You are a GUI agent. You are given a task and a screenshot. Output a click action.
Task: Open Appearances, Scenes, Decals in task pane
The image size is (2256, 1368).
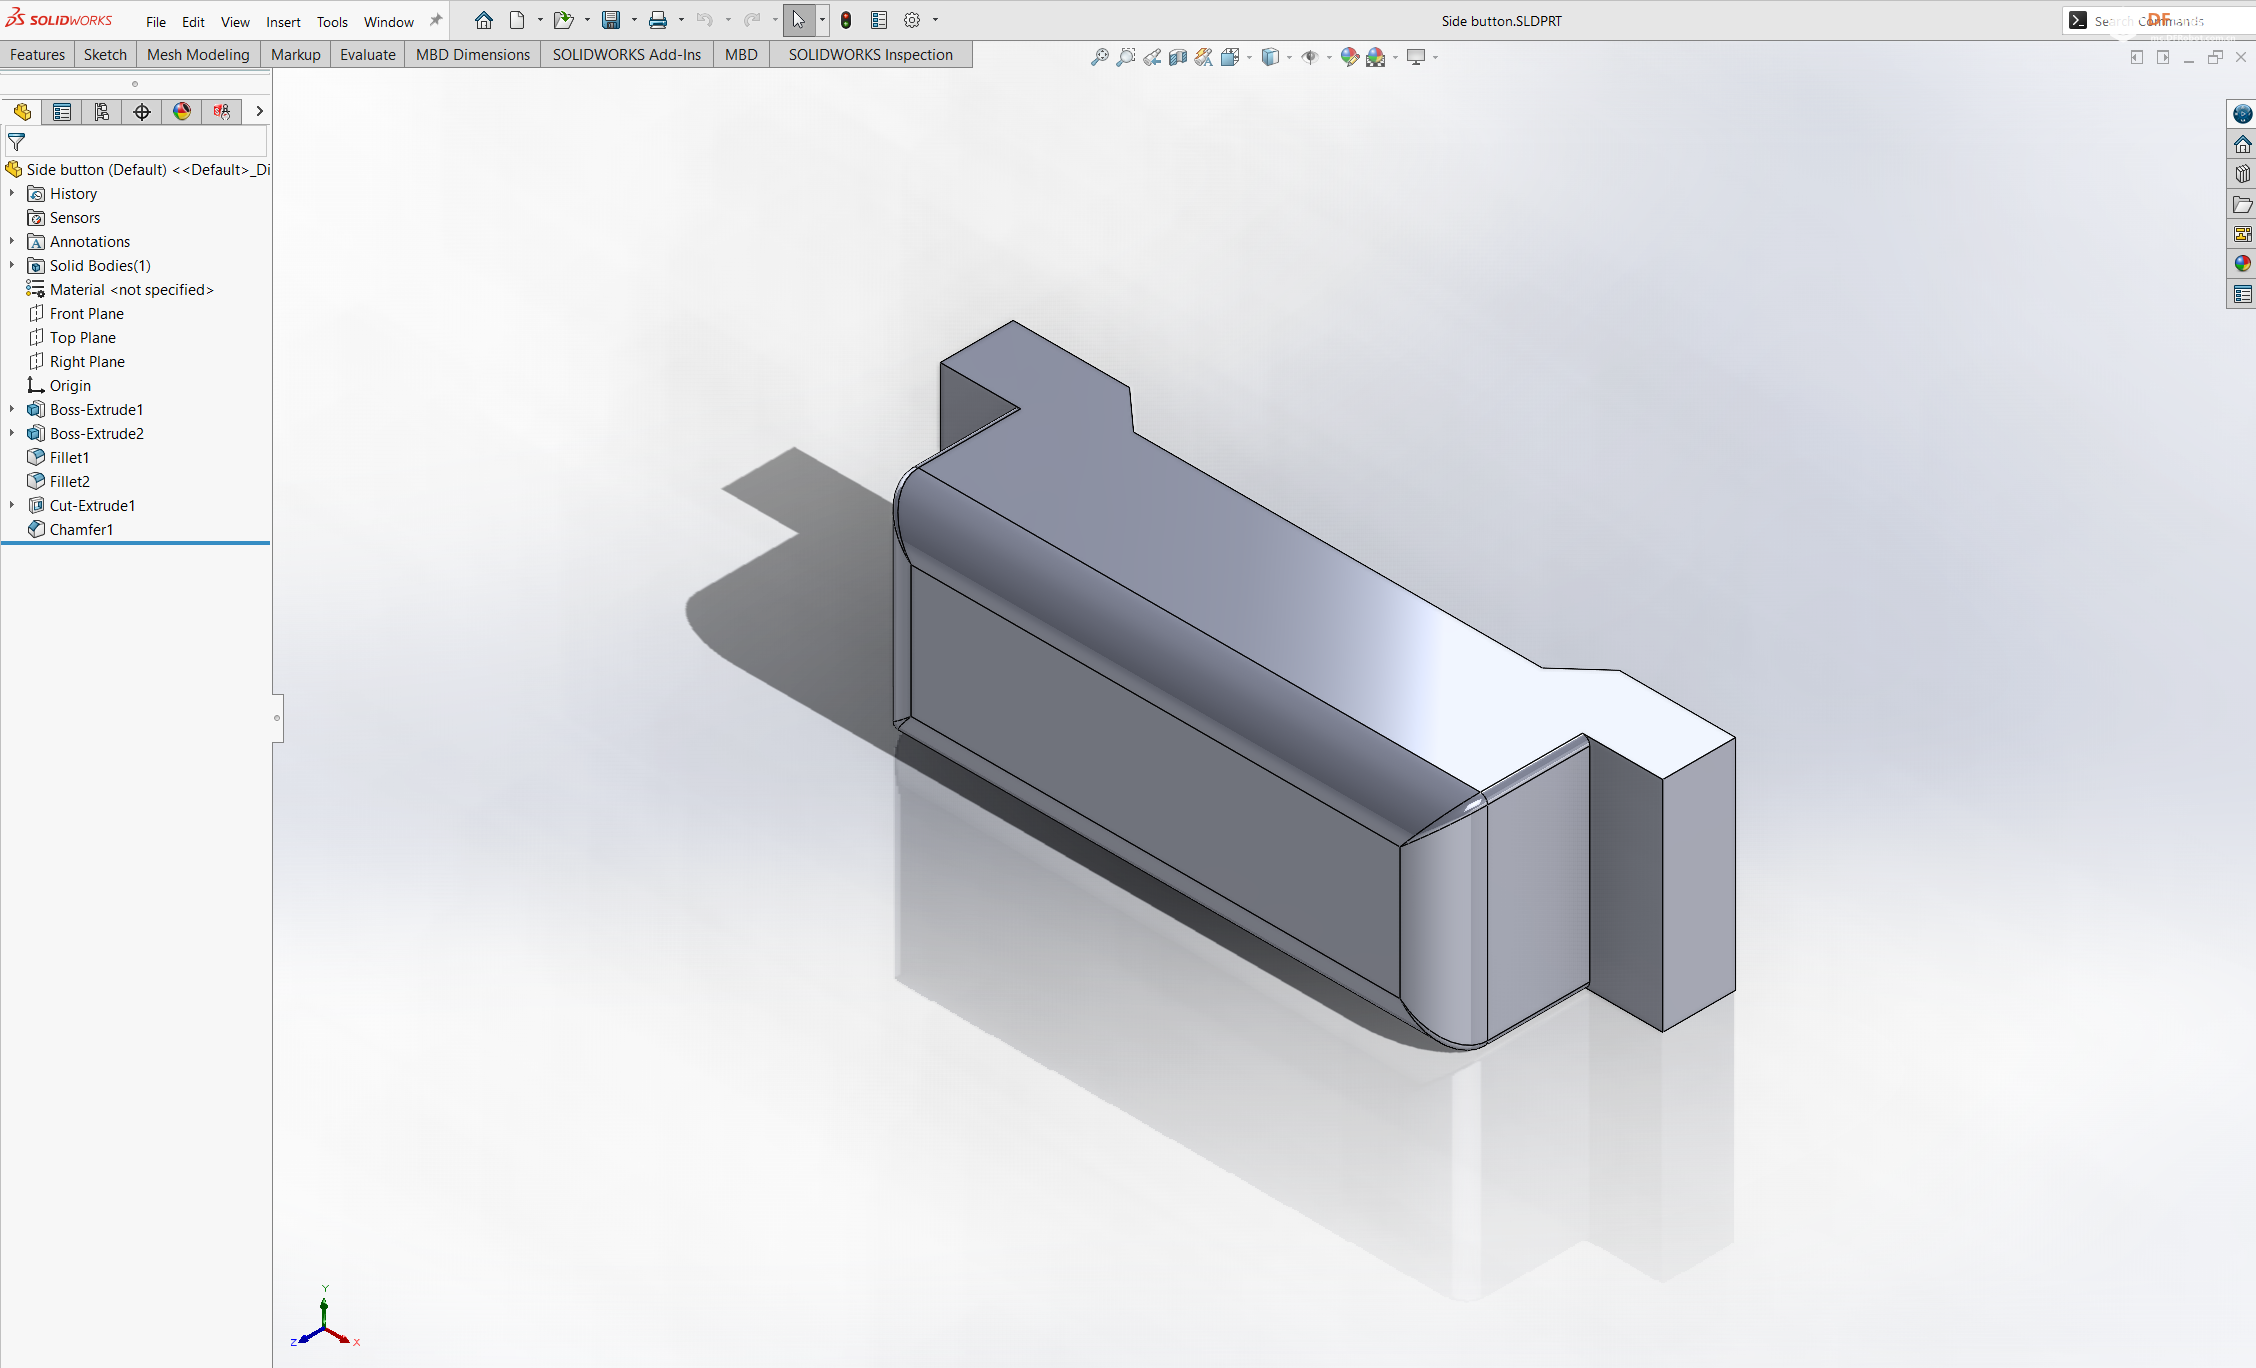(2243, 264)
